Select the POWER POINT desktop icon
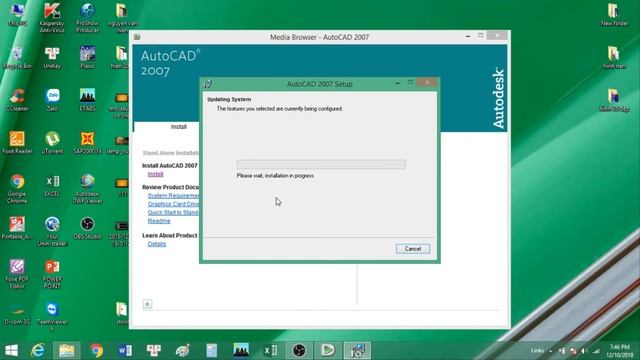This screenshot has height=360, width=640. (x=52, y=274)
